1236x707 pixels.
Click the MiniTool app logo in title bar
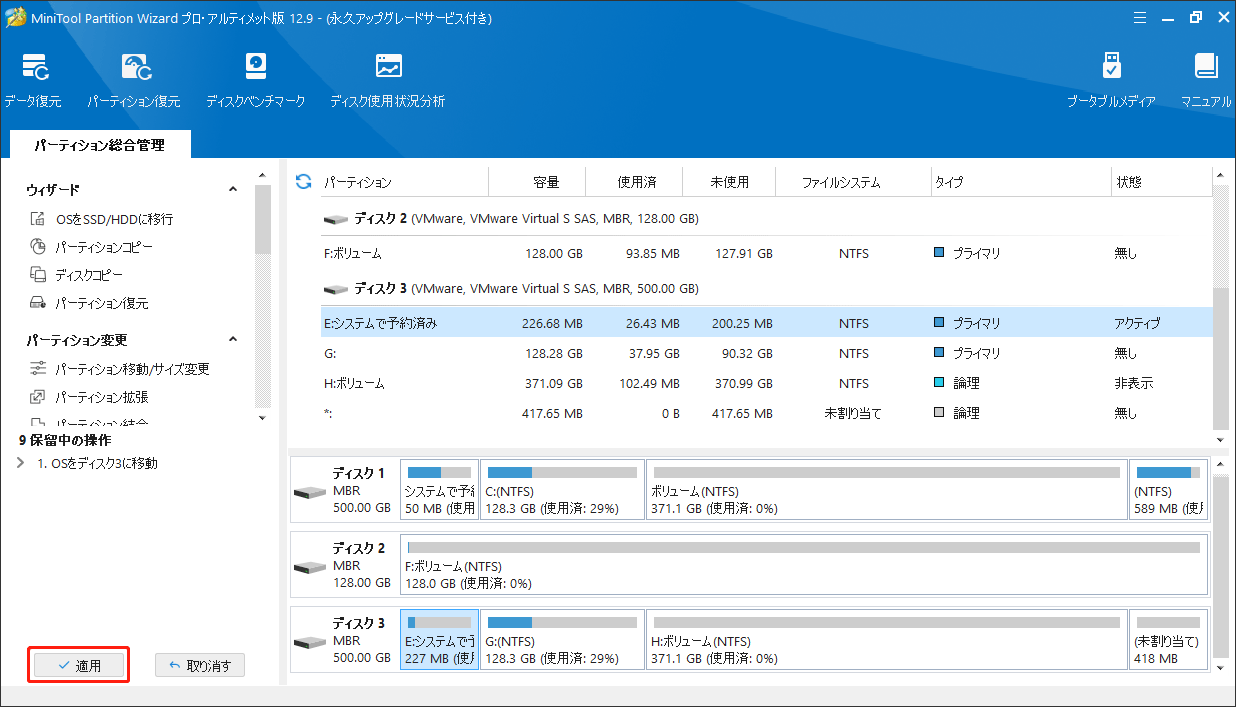tap(16, 17)
